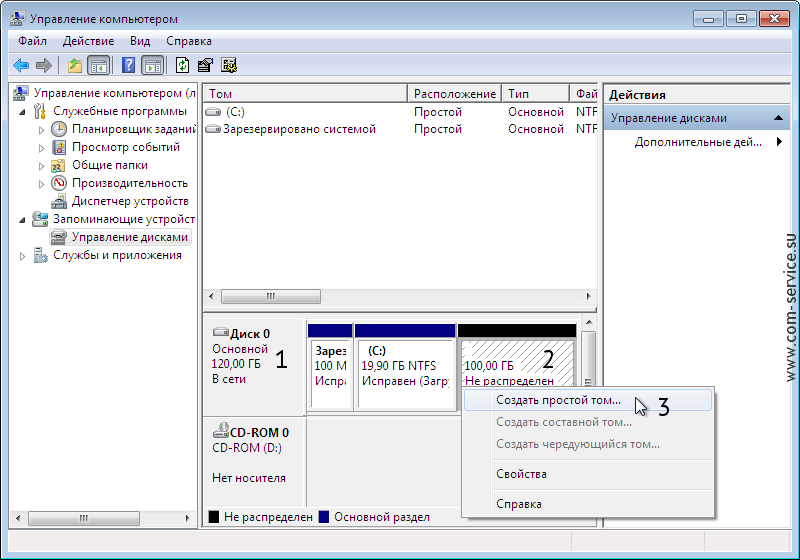Click the System Tools wrench icon
This screenshot has width=800, height=560.
pos(40,111)
